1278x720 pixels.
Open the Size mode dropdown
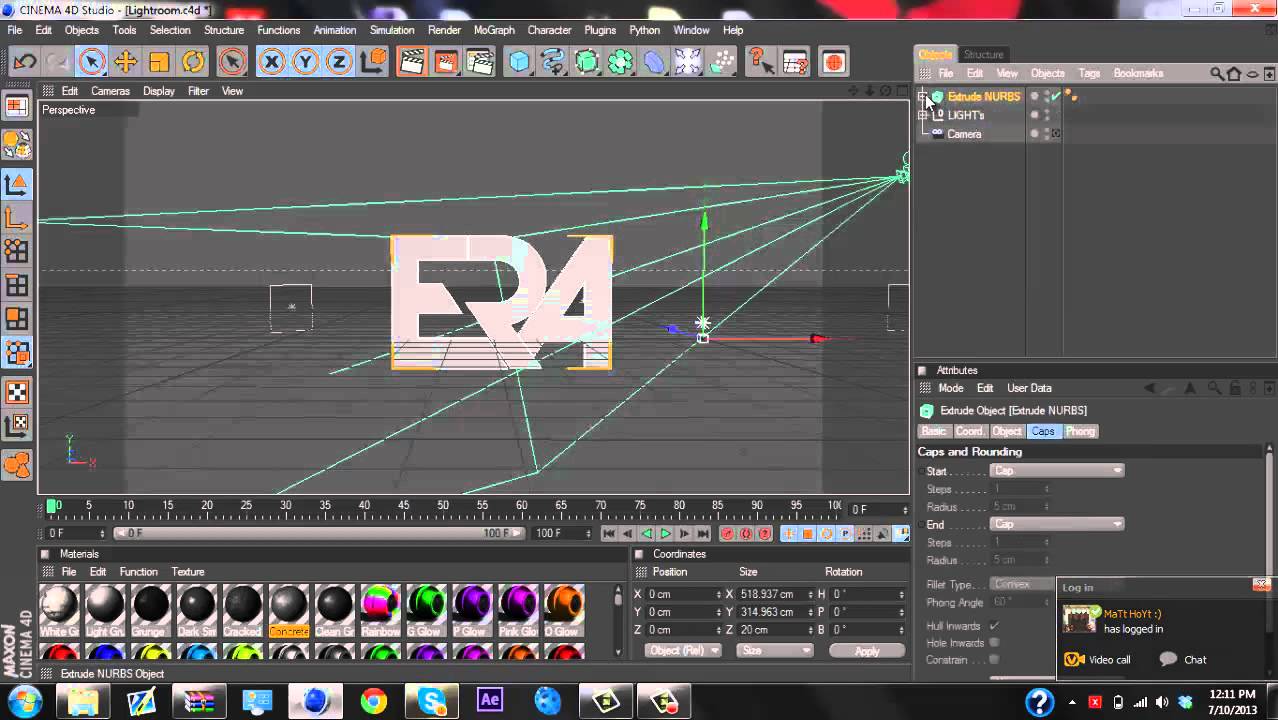(x=775, y=650)
